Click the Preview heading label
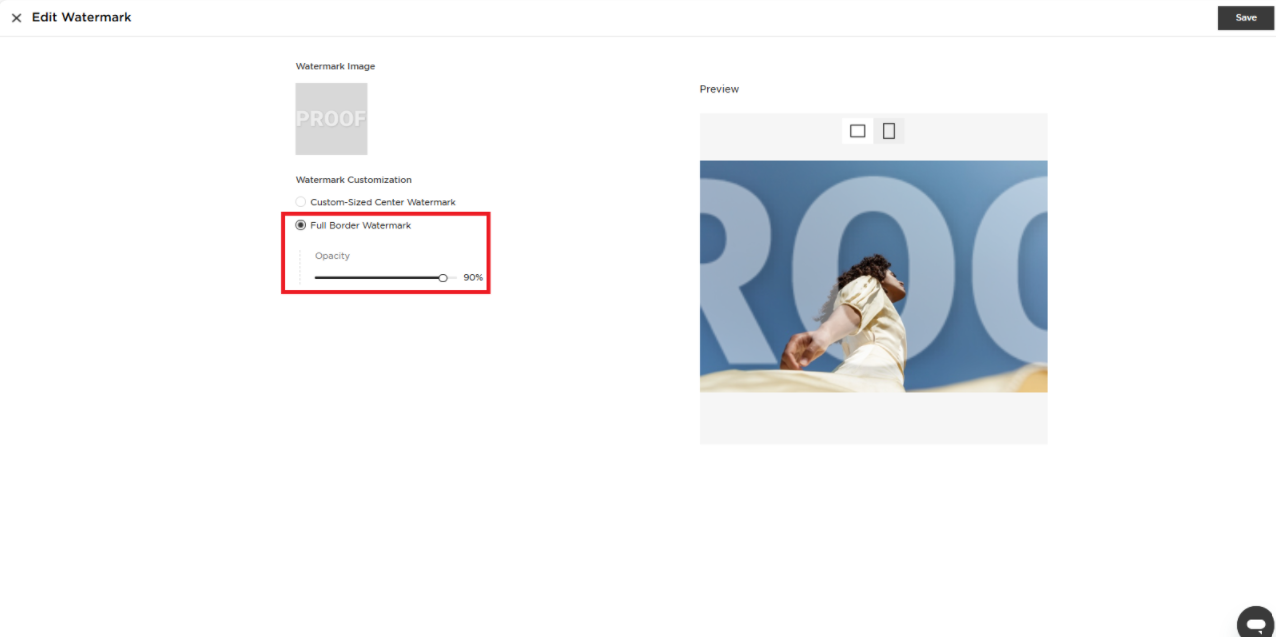The height and width of the screenshot is (637, 1276). point(719,89)
